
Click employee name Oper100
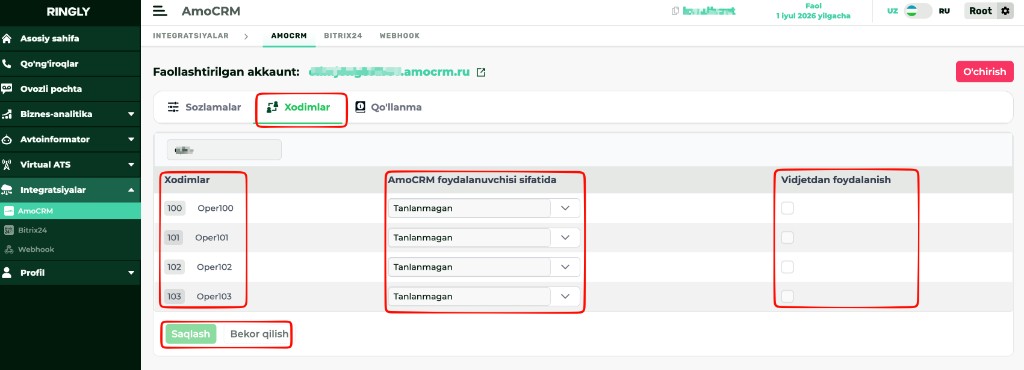point(216,208)
